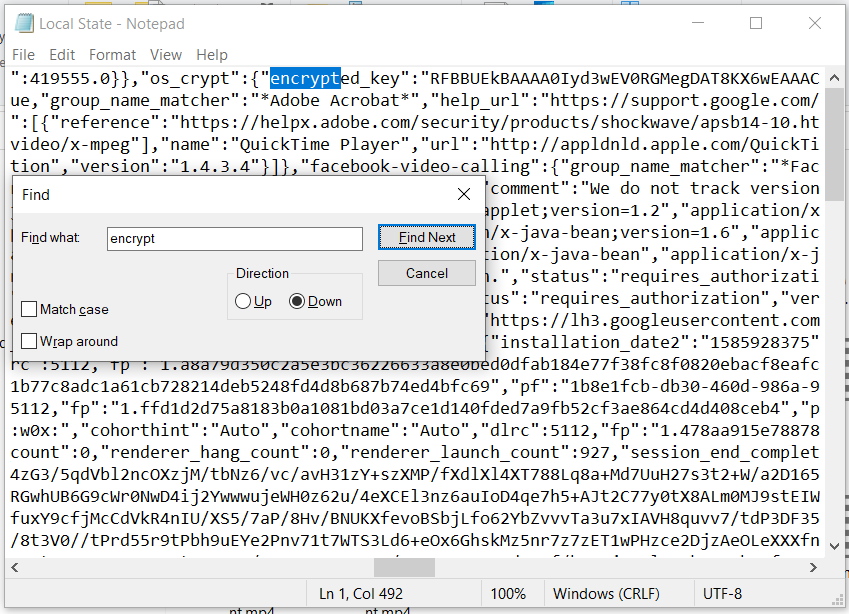
Task: Click the UTF-8 encoding indicator
Action: click(x=722, y=593)
